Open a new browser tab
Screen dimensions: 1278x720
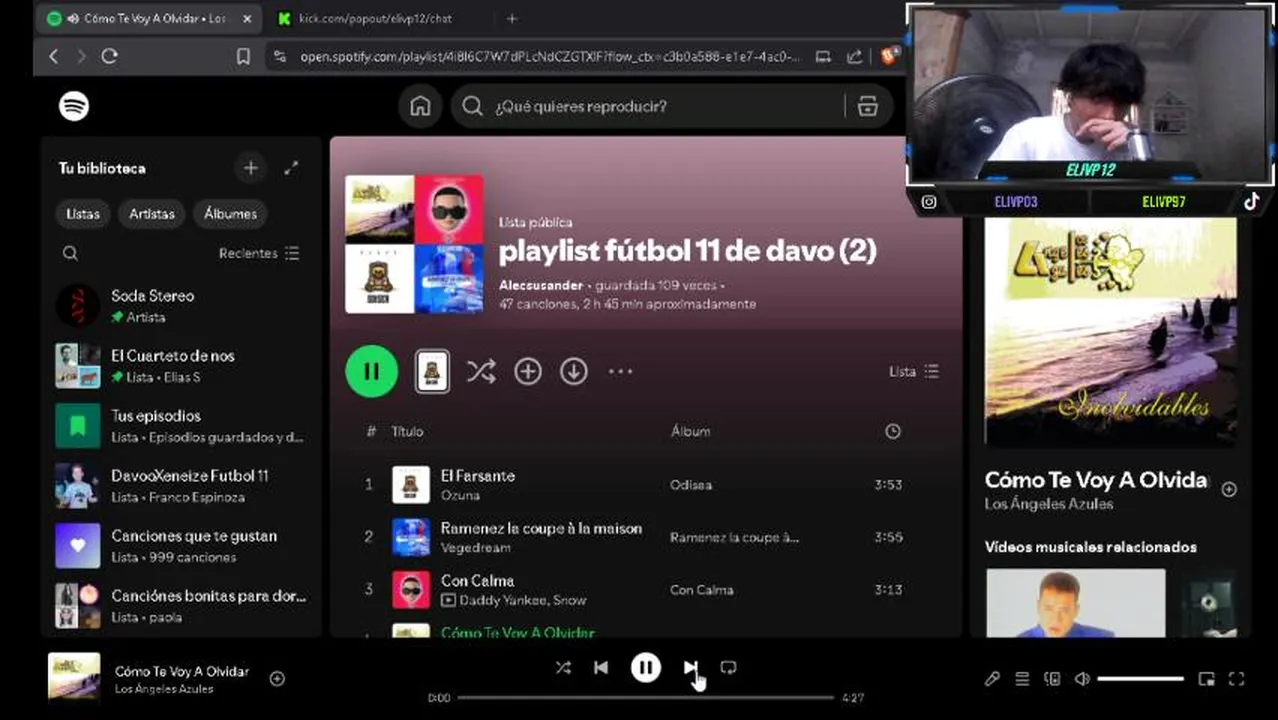click(x=512, y=19)
